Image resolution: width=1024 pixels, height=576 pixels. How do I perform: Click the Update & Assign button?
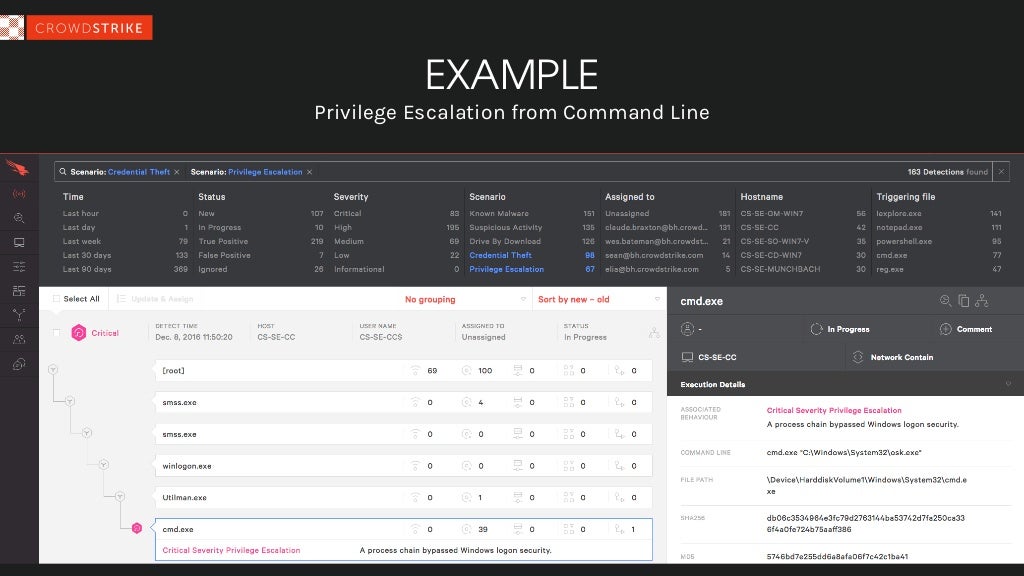pyautogui.click(x=155, y=299)
